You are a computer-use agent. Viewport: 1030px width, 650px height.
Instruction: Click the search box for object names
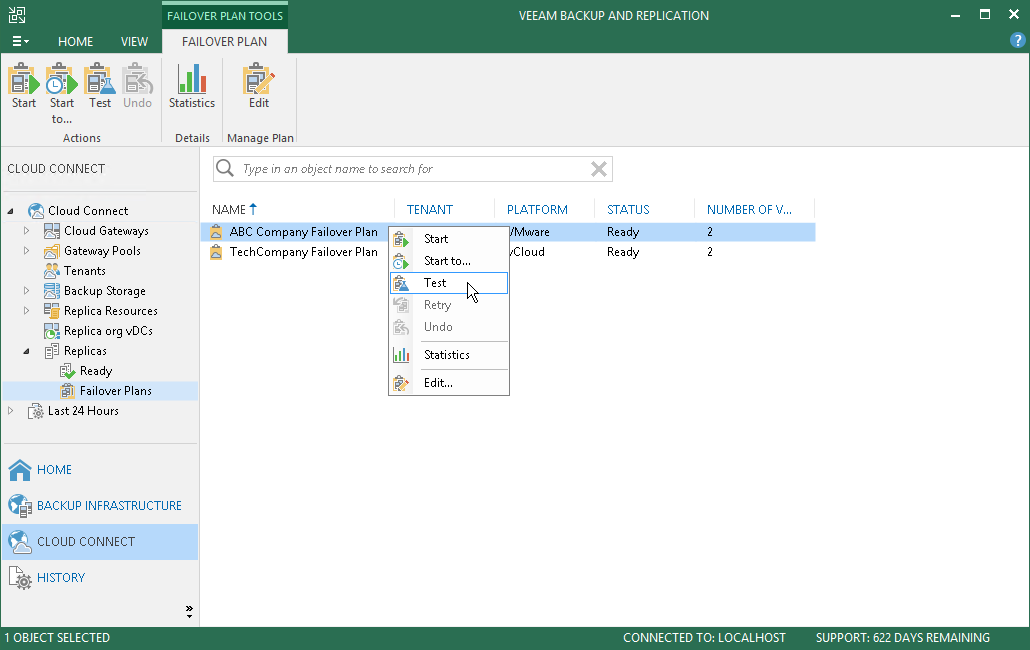414,169
